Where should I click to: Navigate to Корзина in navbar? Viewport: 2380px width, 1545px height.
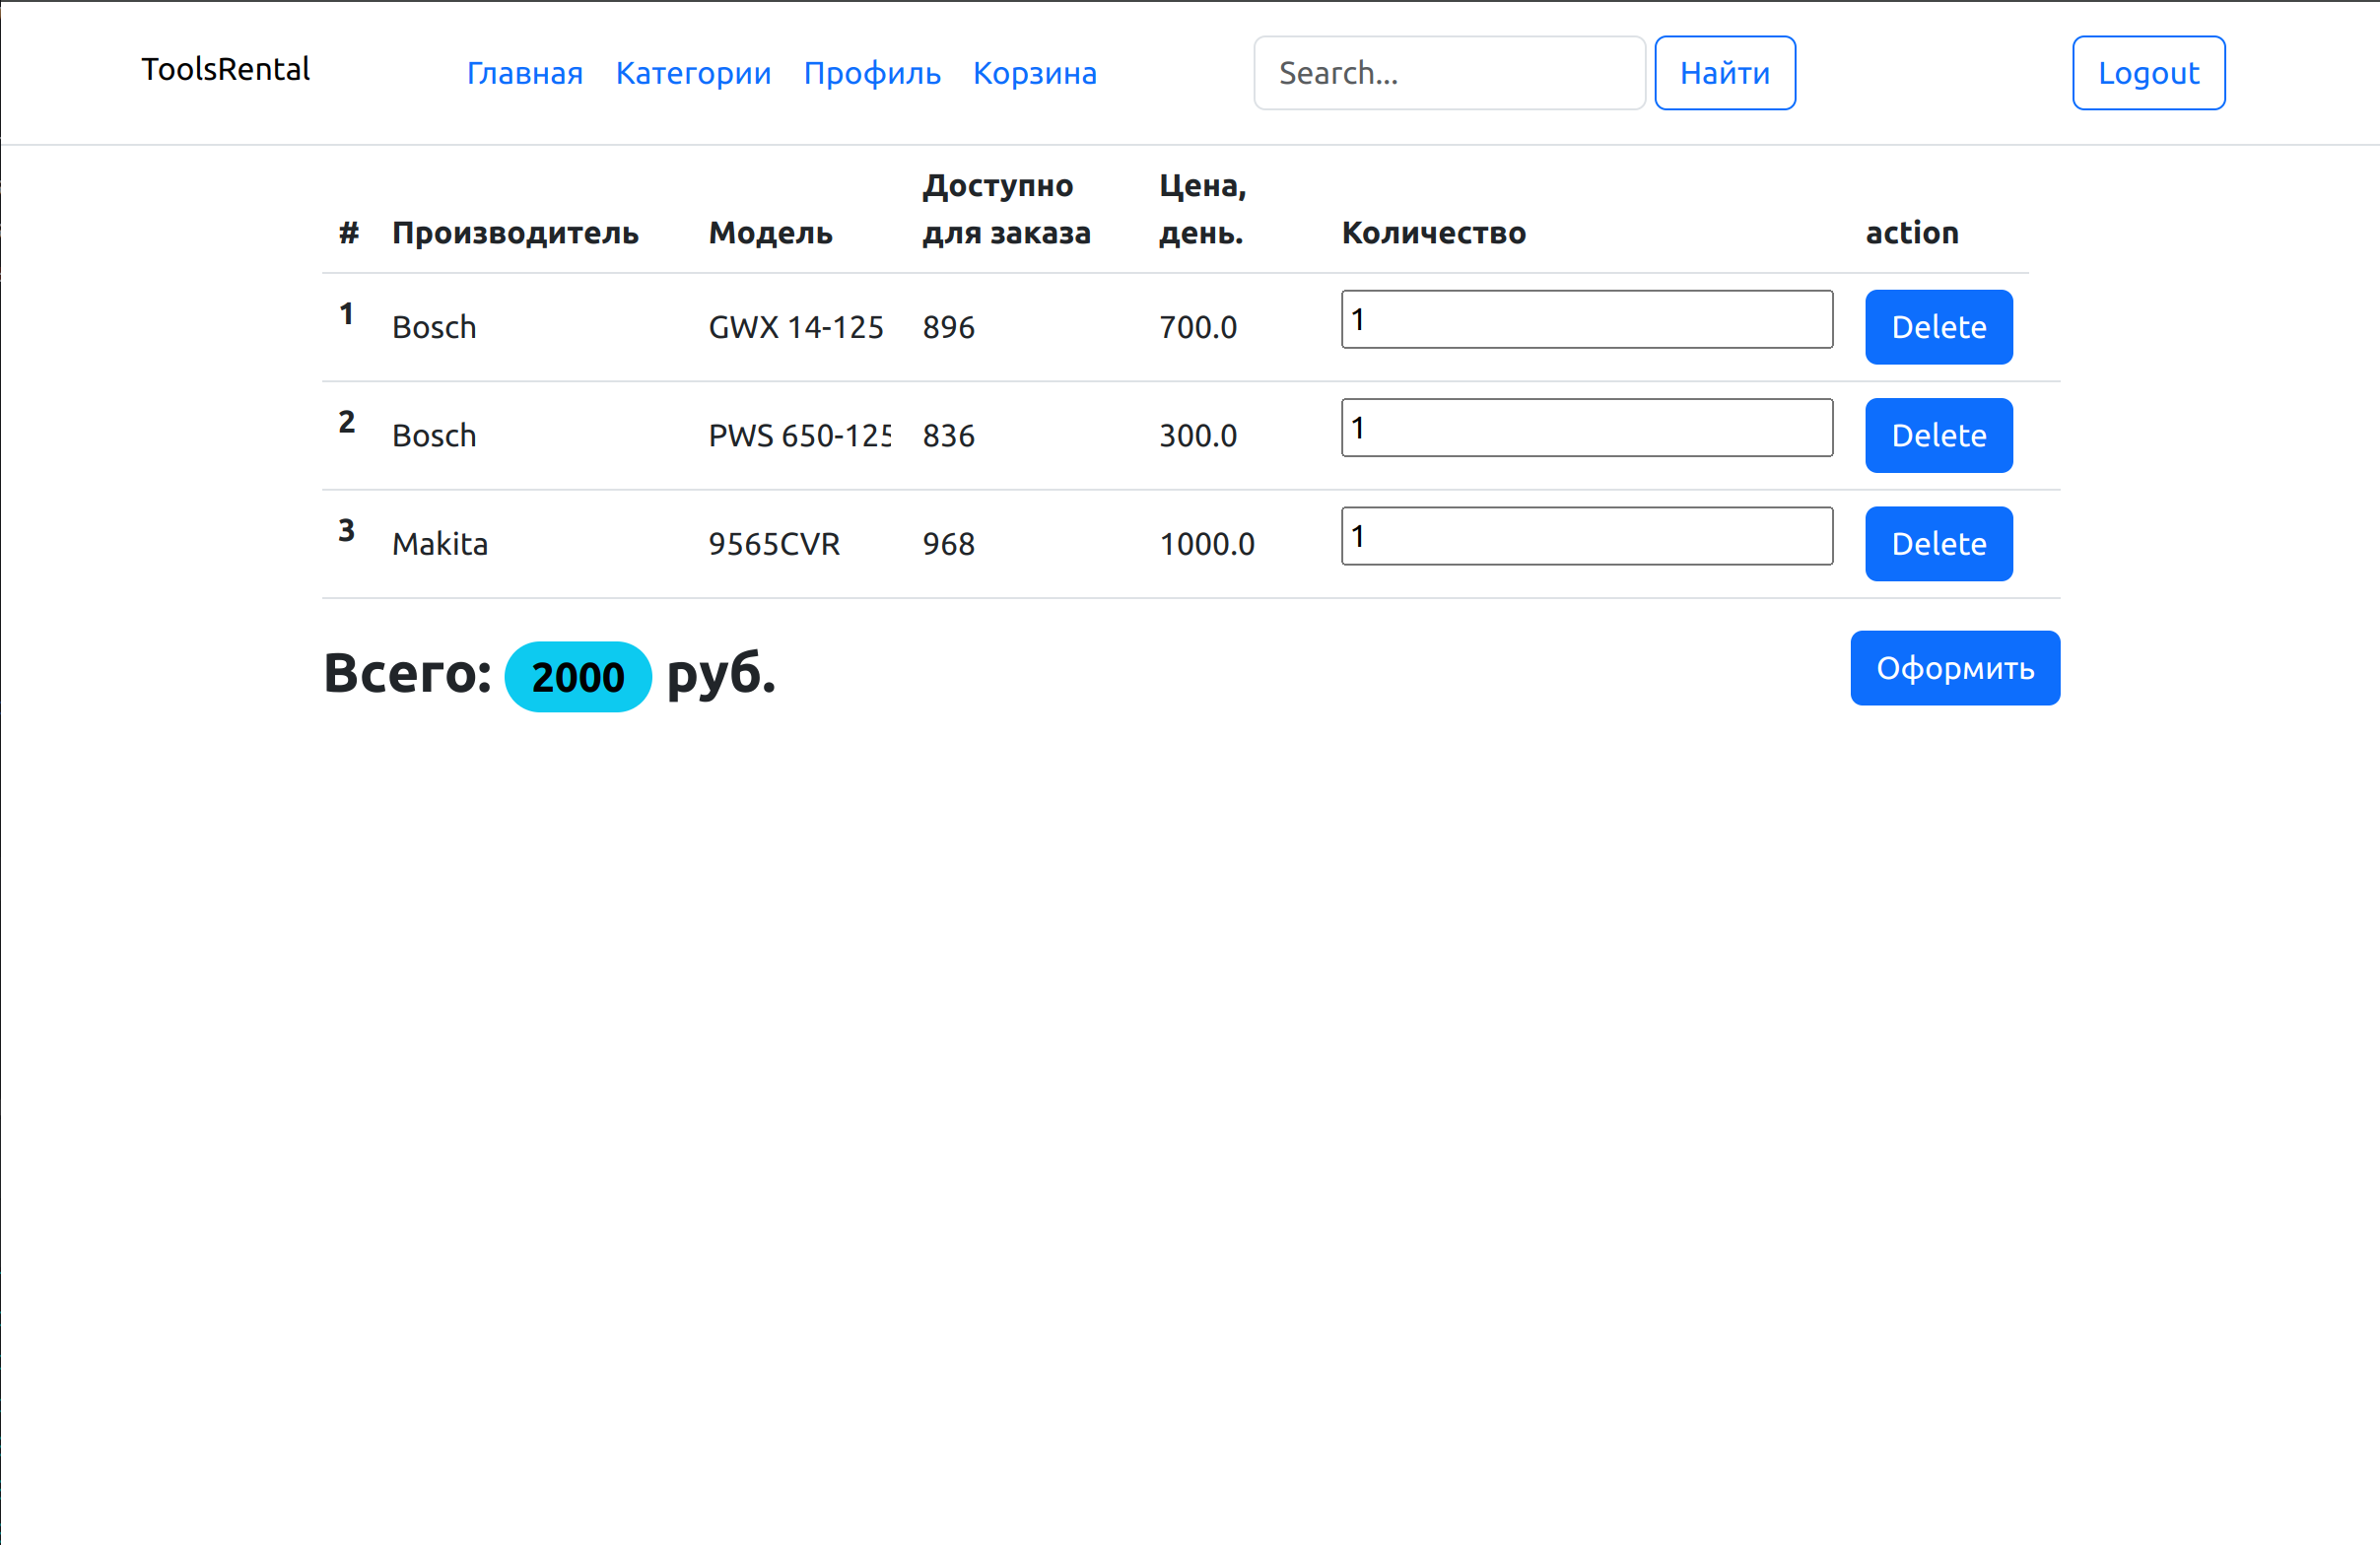tap(1034, 73)
